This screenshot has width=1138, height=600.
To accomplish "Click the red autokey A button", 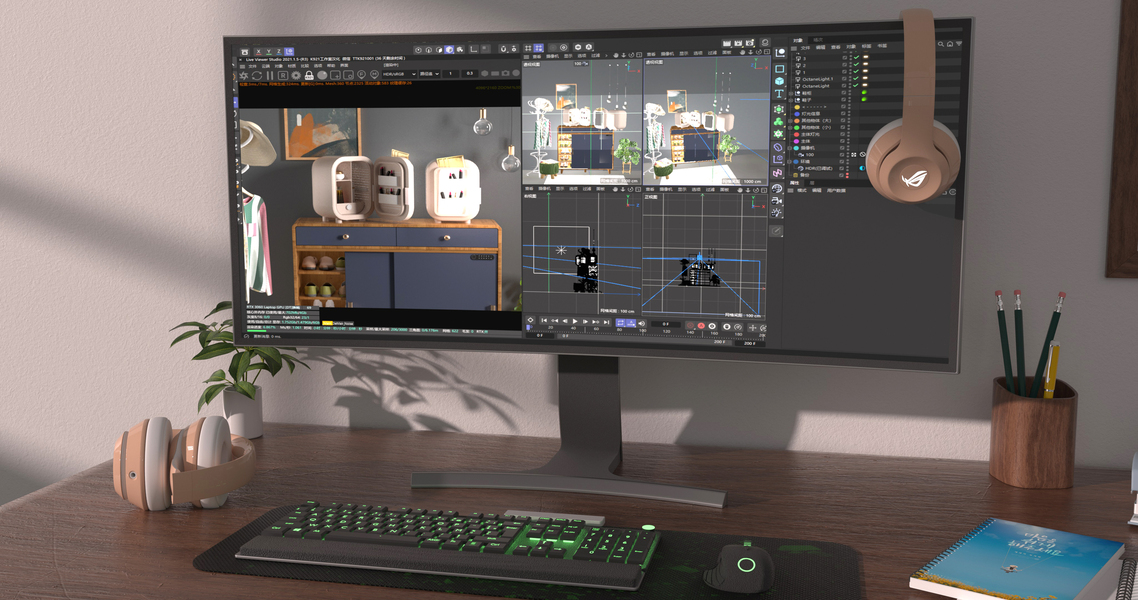I will pyautogui.click(x=701, y=326).
